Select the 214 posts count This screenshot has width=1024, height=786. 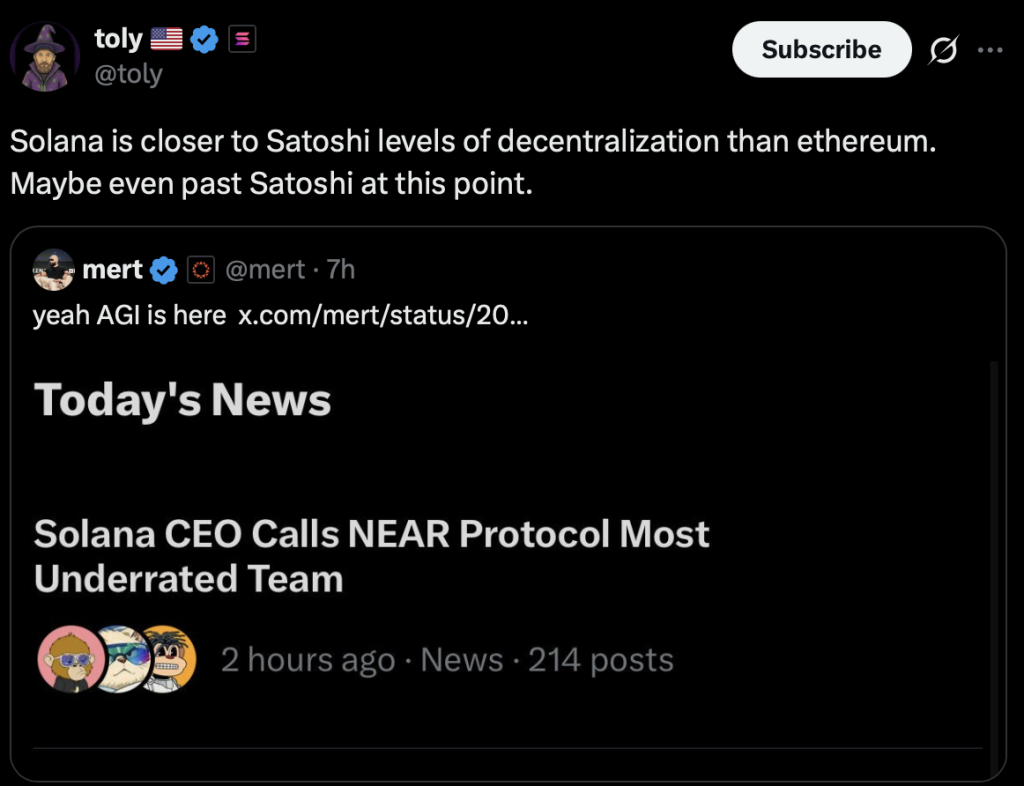[599, 659]
